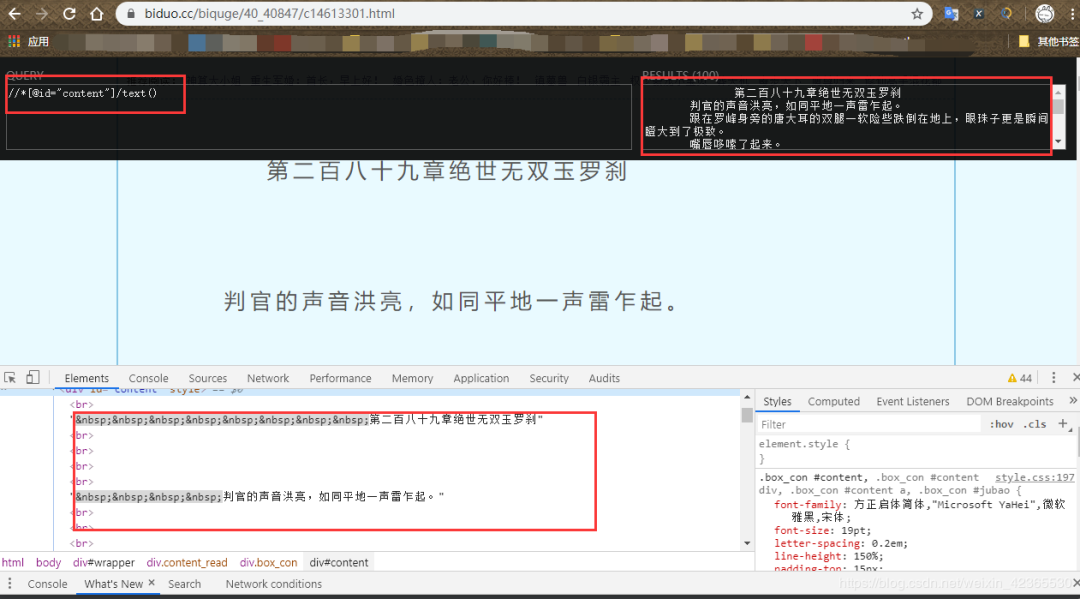Open the drawer Console tab

[x=48, y=584]
